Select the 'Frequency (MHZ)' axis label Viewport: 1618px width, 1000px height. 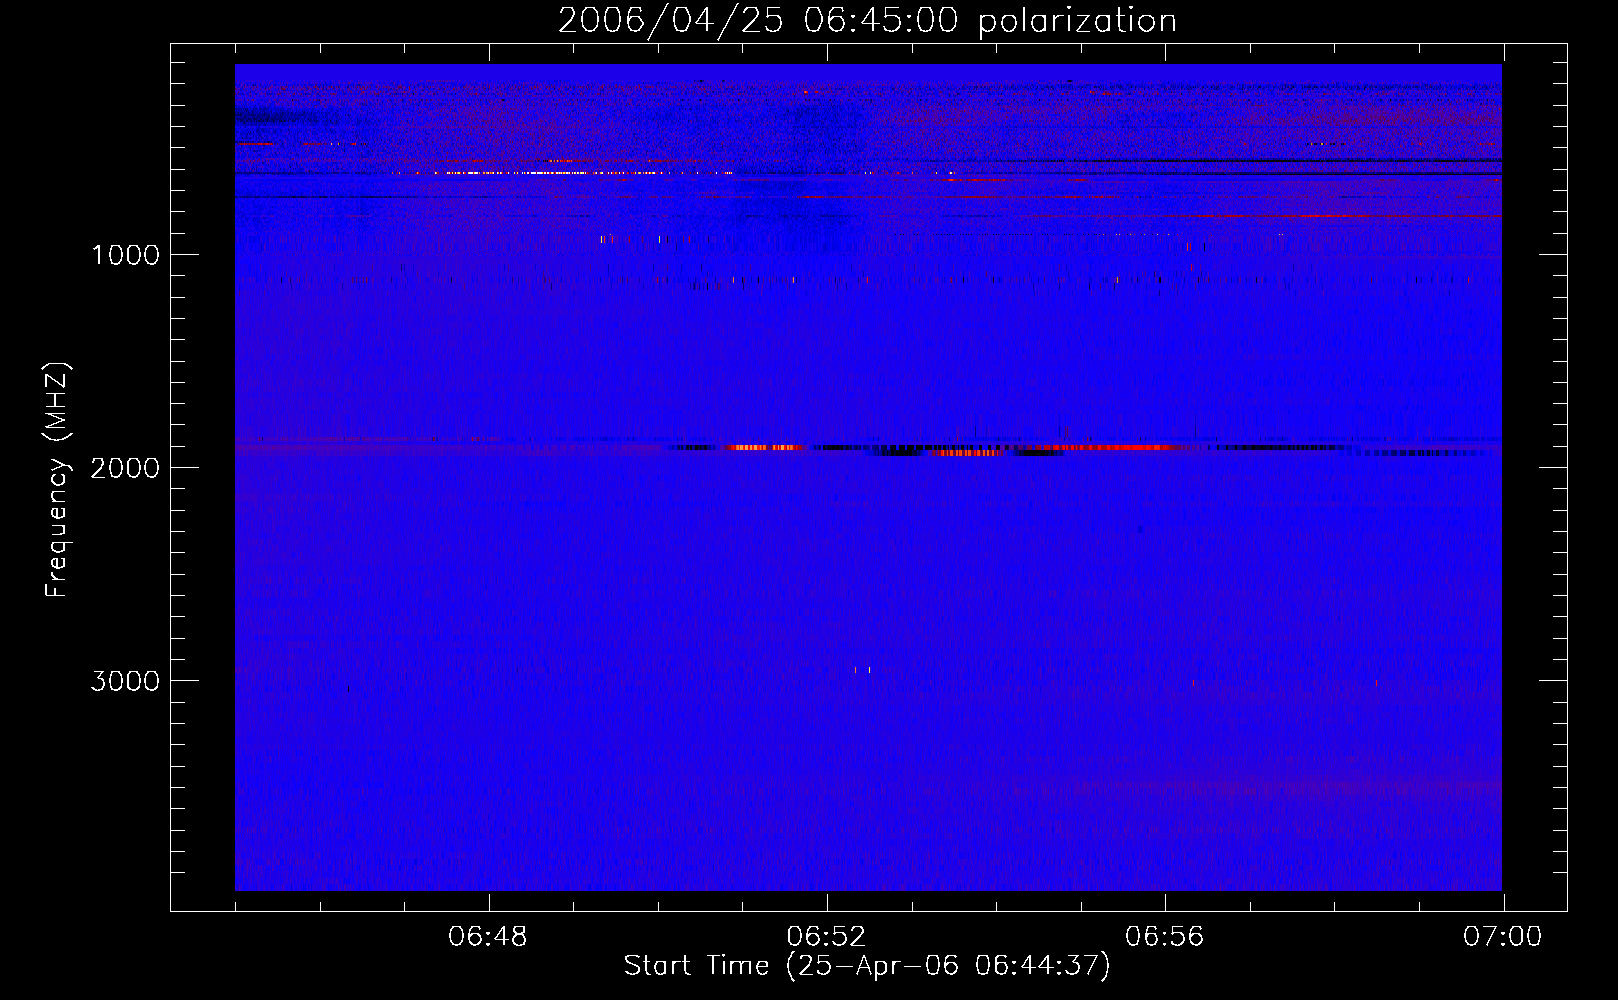pos(56,479)
